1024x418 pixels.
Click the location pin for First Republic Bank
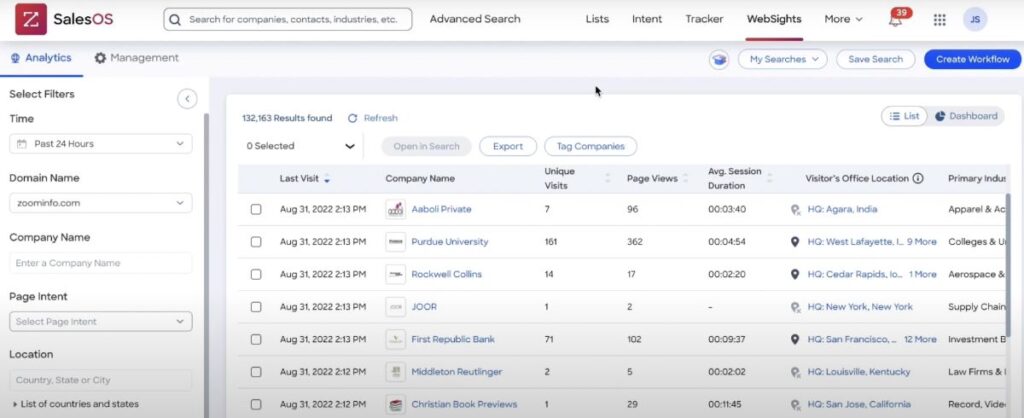[x=795, y=340]
